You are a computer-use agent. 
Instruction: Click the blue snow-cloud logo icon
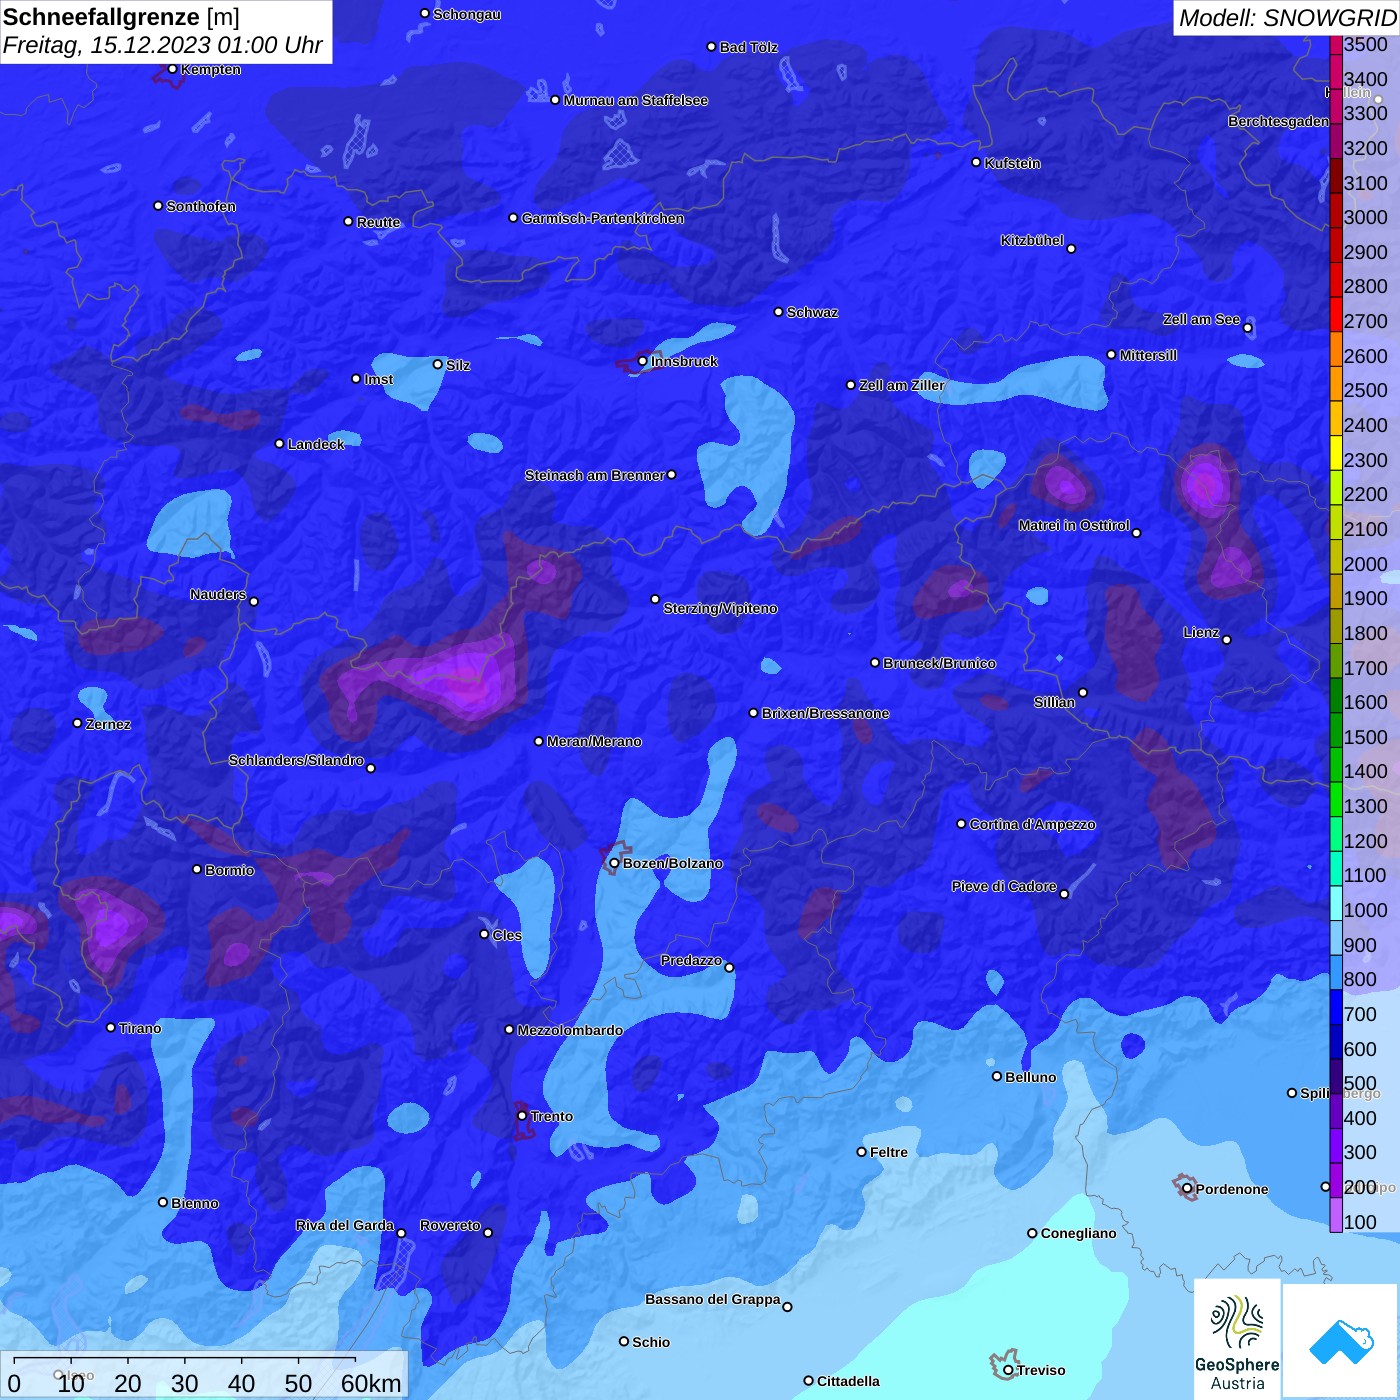(1341, 1341)
